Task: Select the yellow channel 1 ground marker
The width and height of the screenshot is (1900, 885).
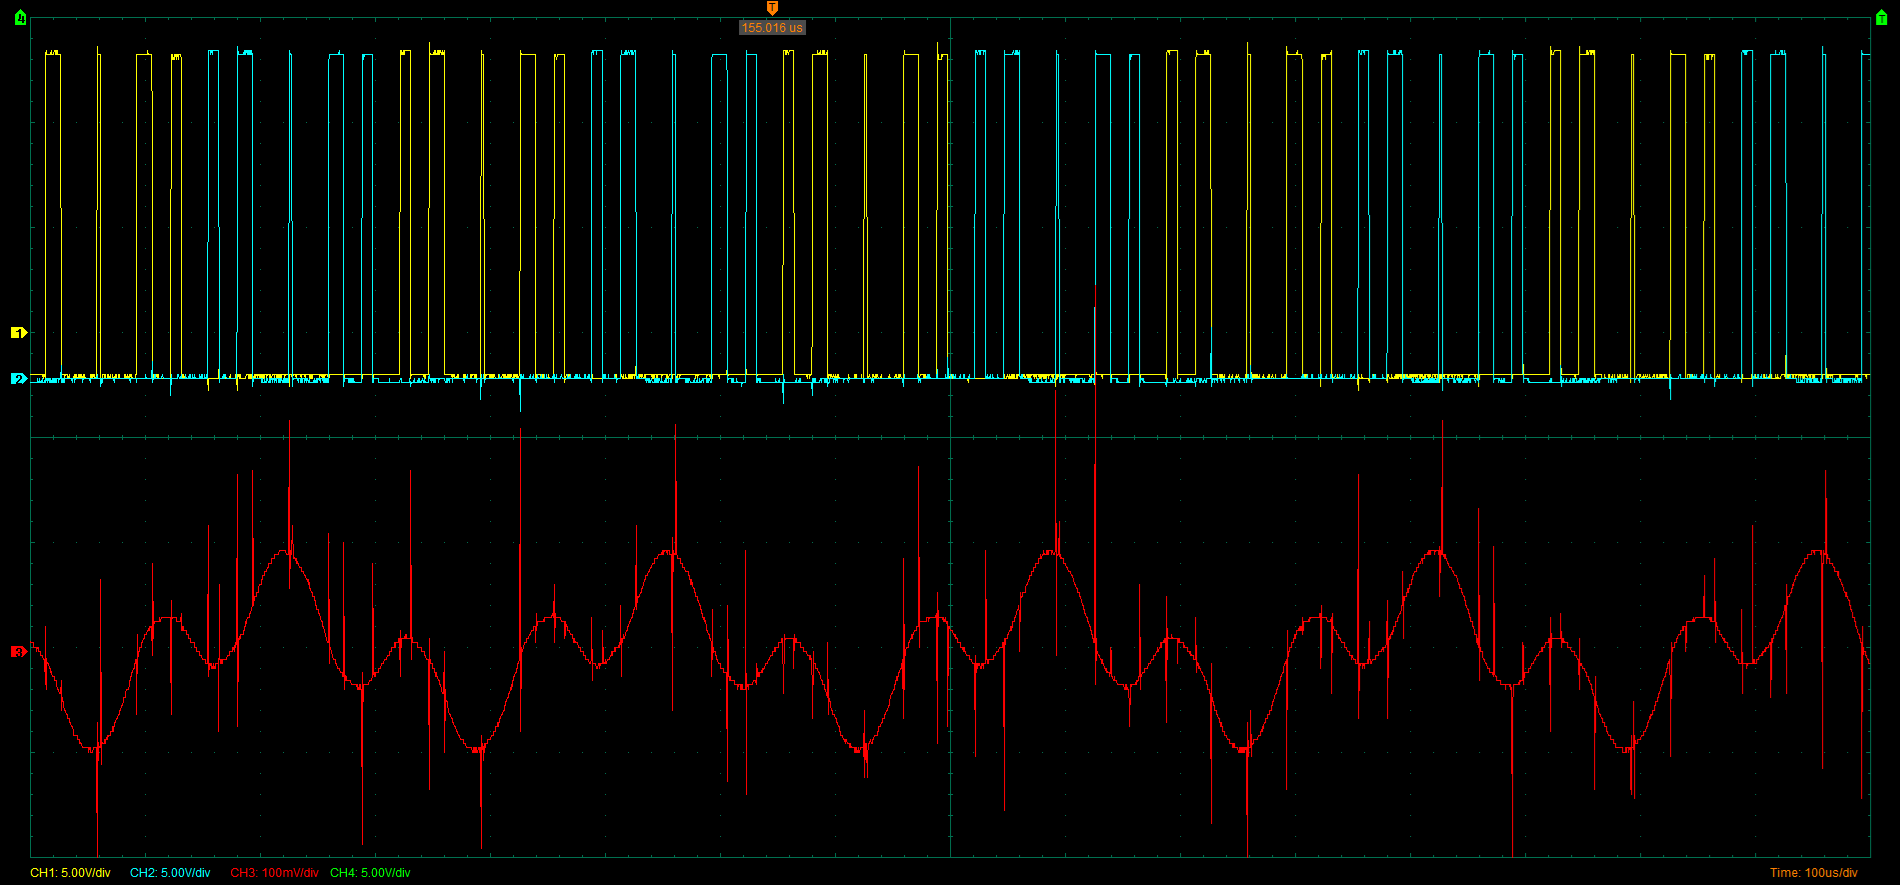Action: pos(18,332)
